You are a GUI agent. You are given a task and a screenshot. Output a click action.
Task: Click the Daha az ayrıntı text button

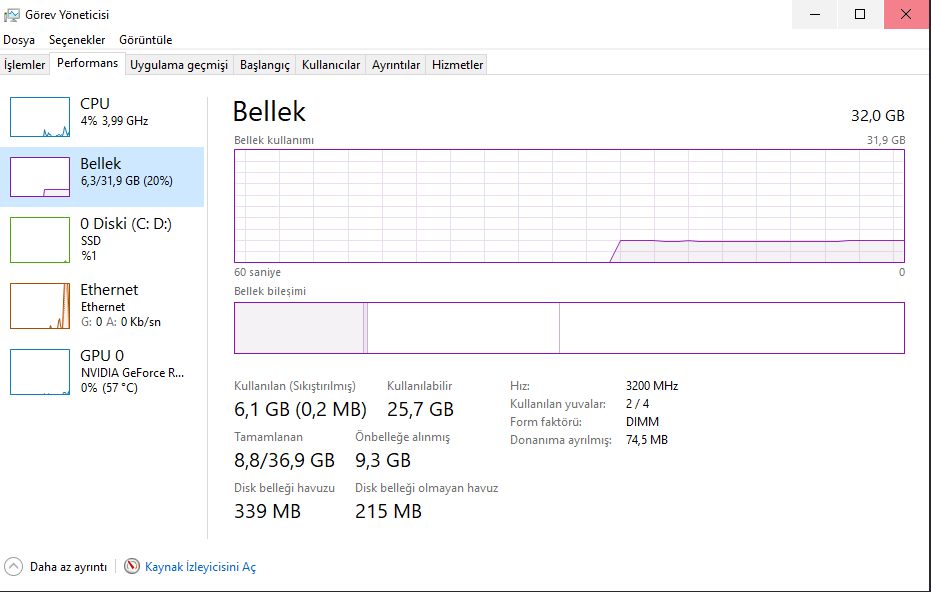[68, 567]
